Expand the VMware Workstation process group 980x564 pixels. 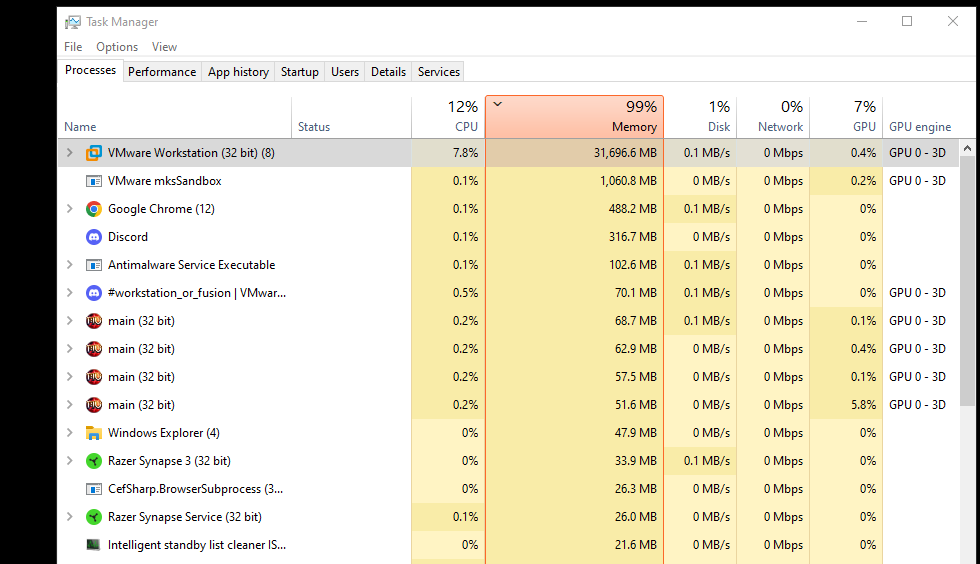[x=70, y=153]
